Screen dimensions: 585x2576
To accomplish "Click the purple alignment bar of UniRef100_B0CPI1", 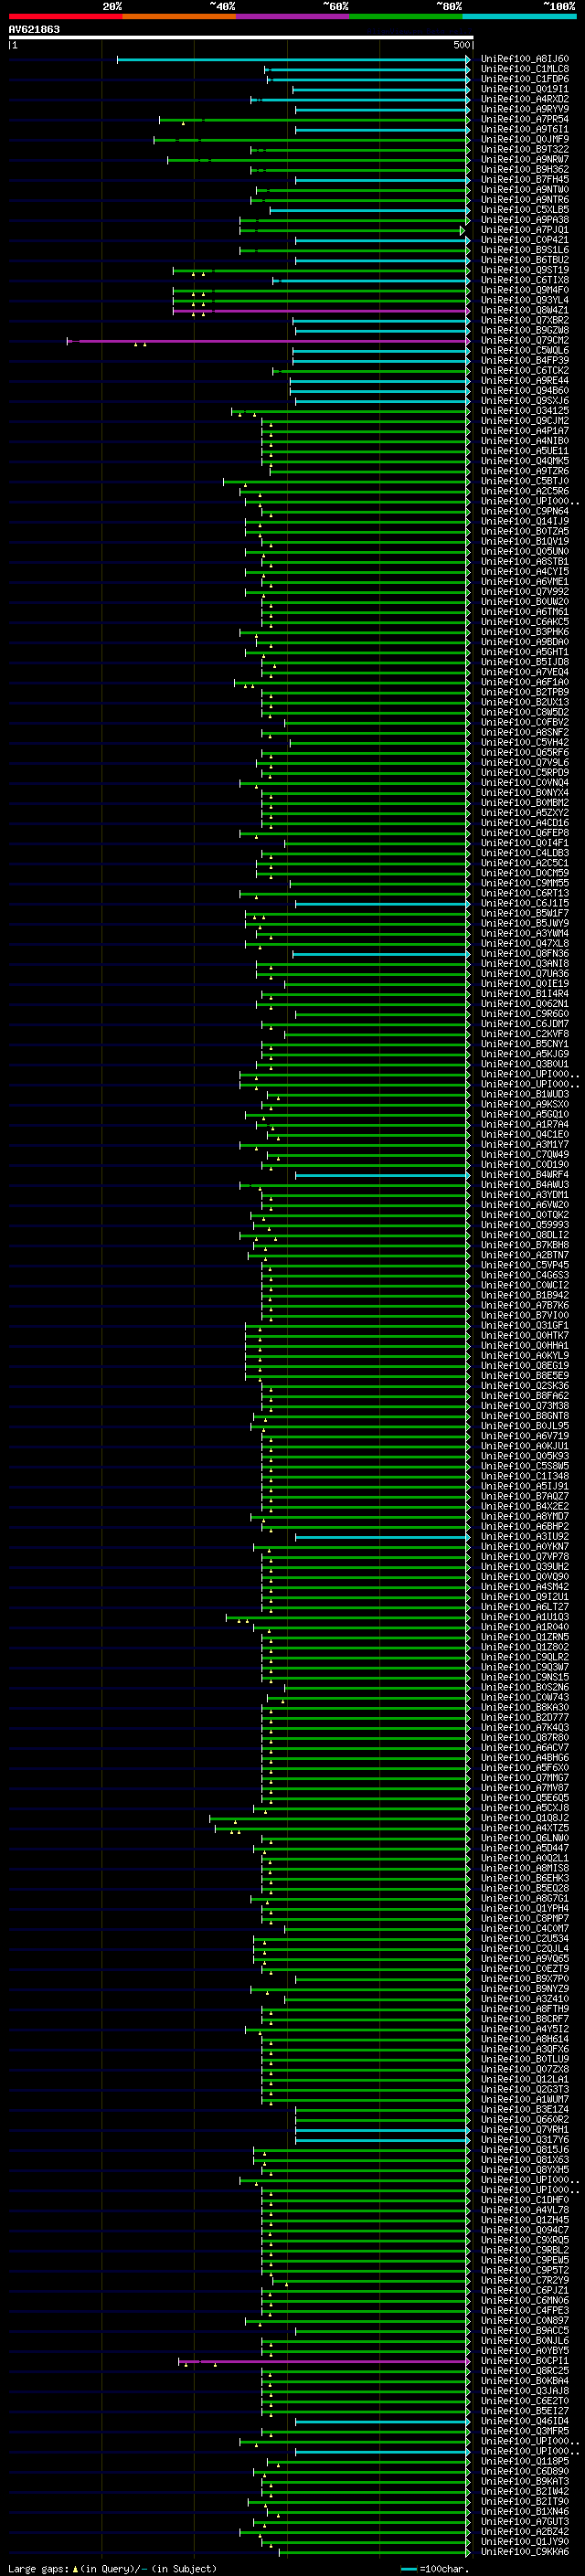I will tap(324, 2361).
